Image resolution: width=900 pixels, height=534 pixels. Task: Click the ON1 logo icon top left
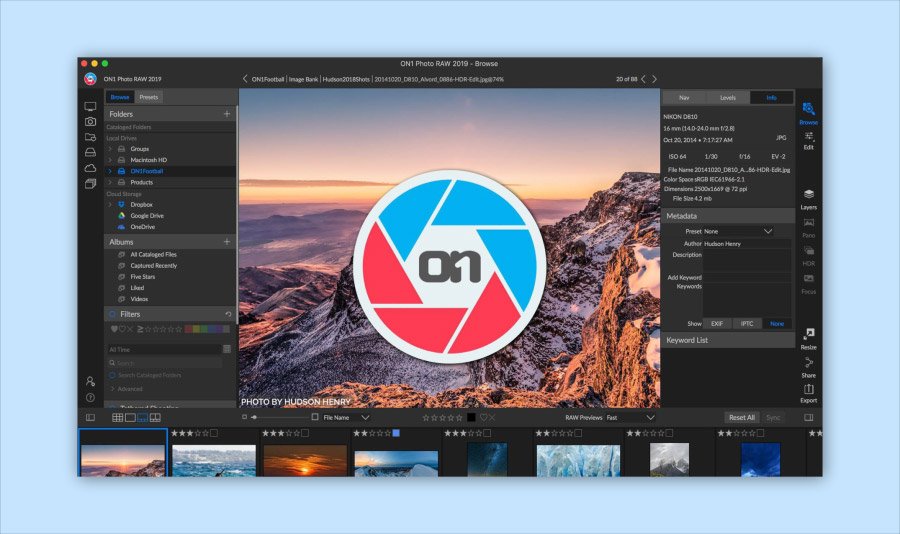click(x=90, y=79)
